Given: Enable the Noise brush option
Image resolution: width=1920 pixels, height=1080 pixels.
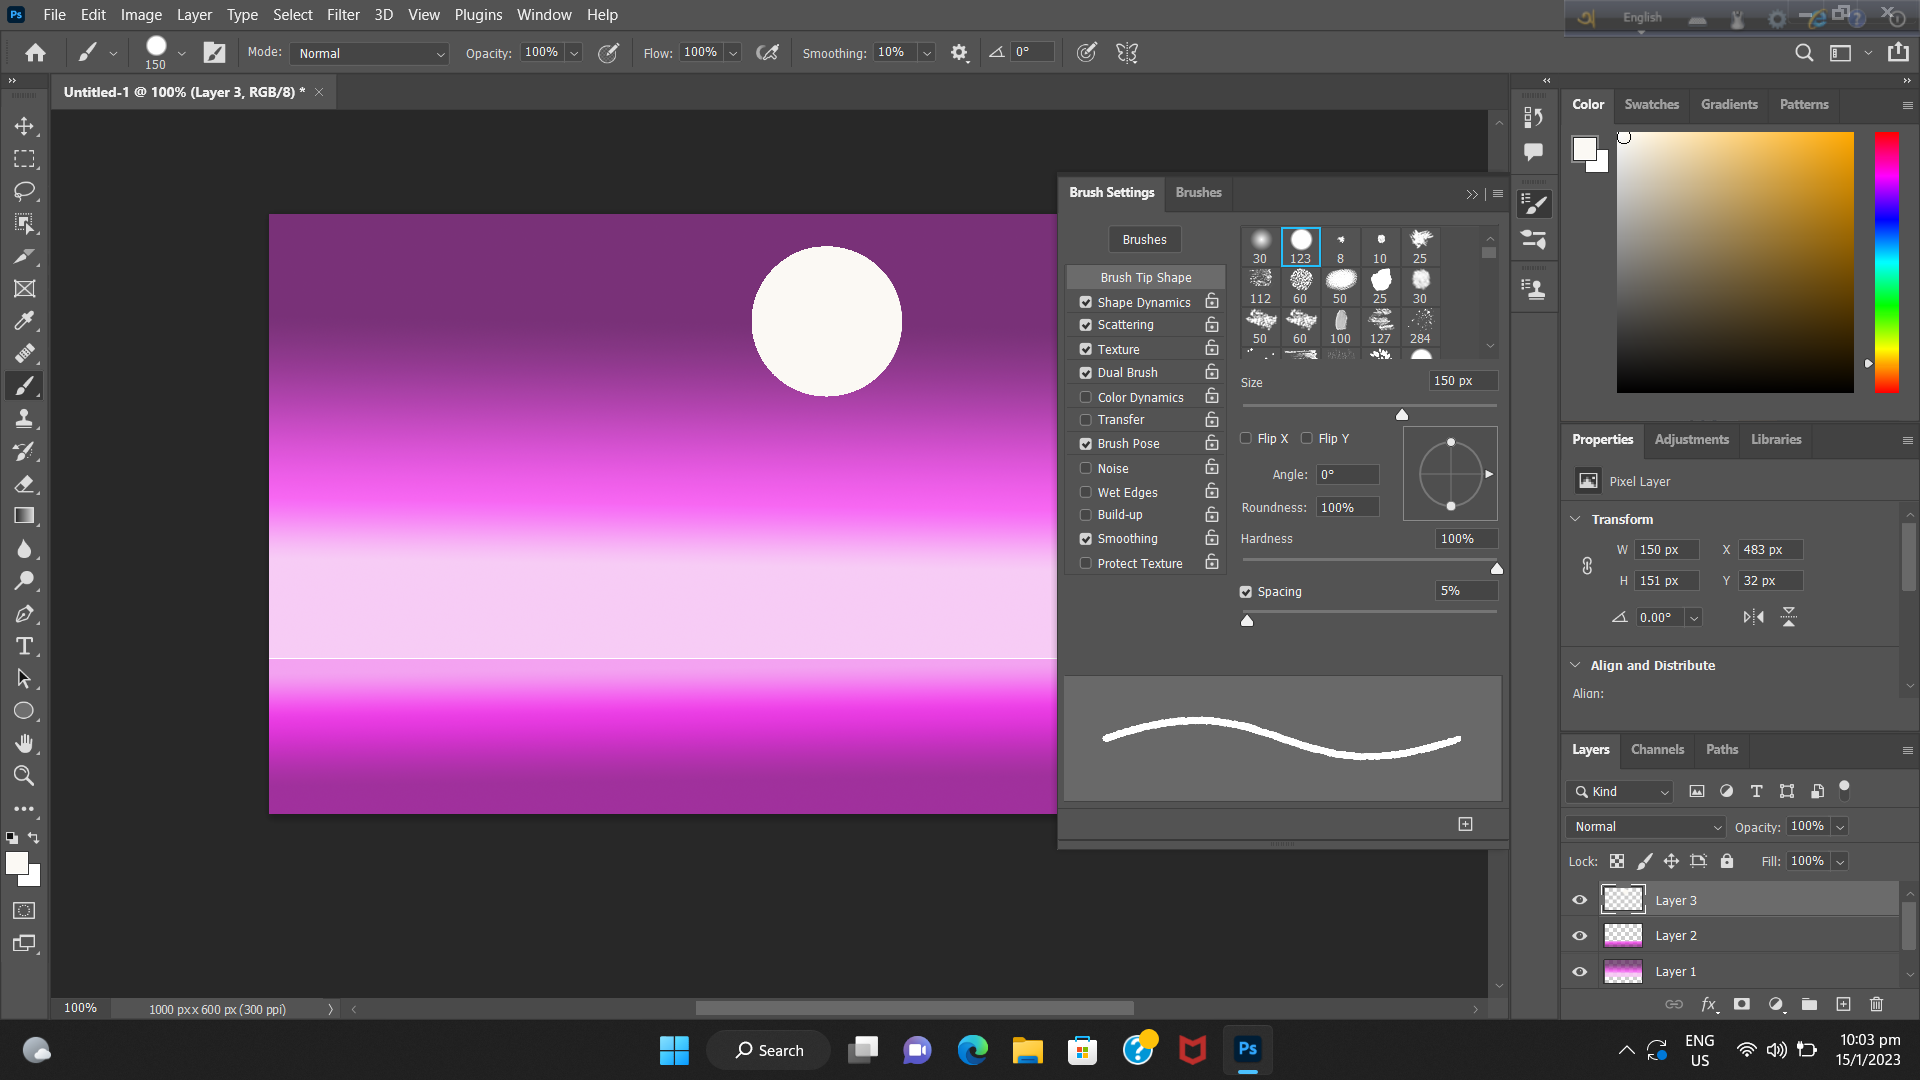Looking at the screenshot, I should click(x=1086, y=468).
